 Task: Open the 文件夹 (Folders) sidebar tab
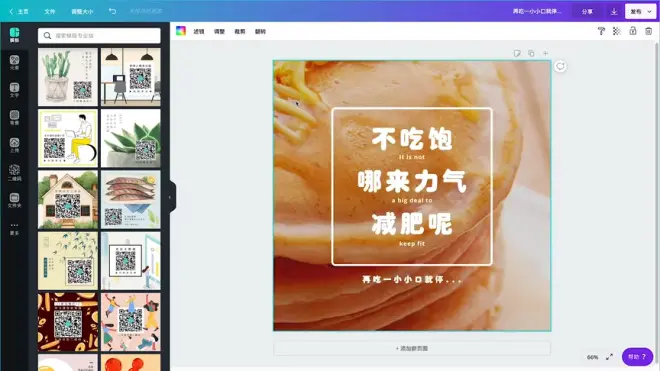14,200
